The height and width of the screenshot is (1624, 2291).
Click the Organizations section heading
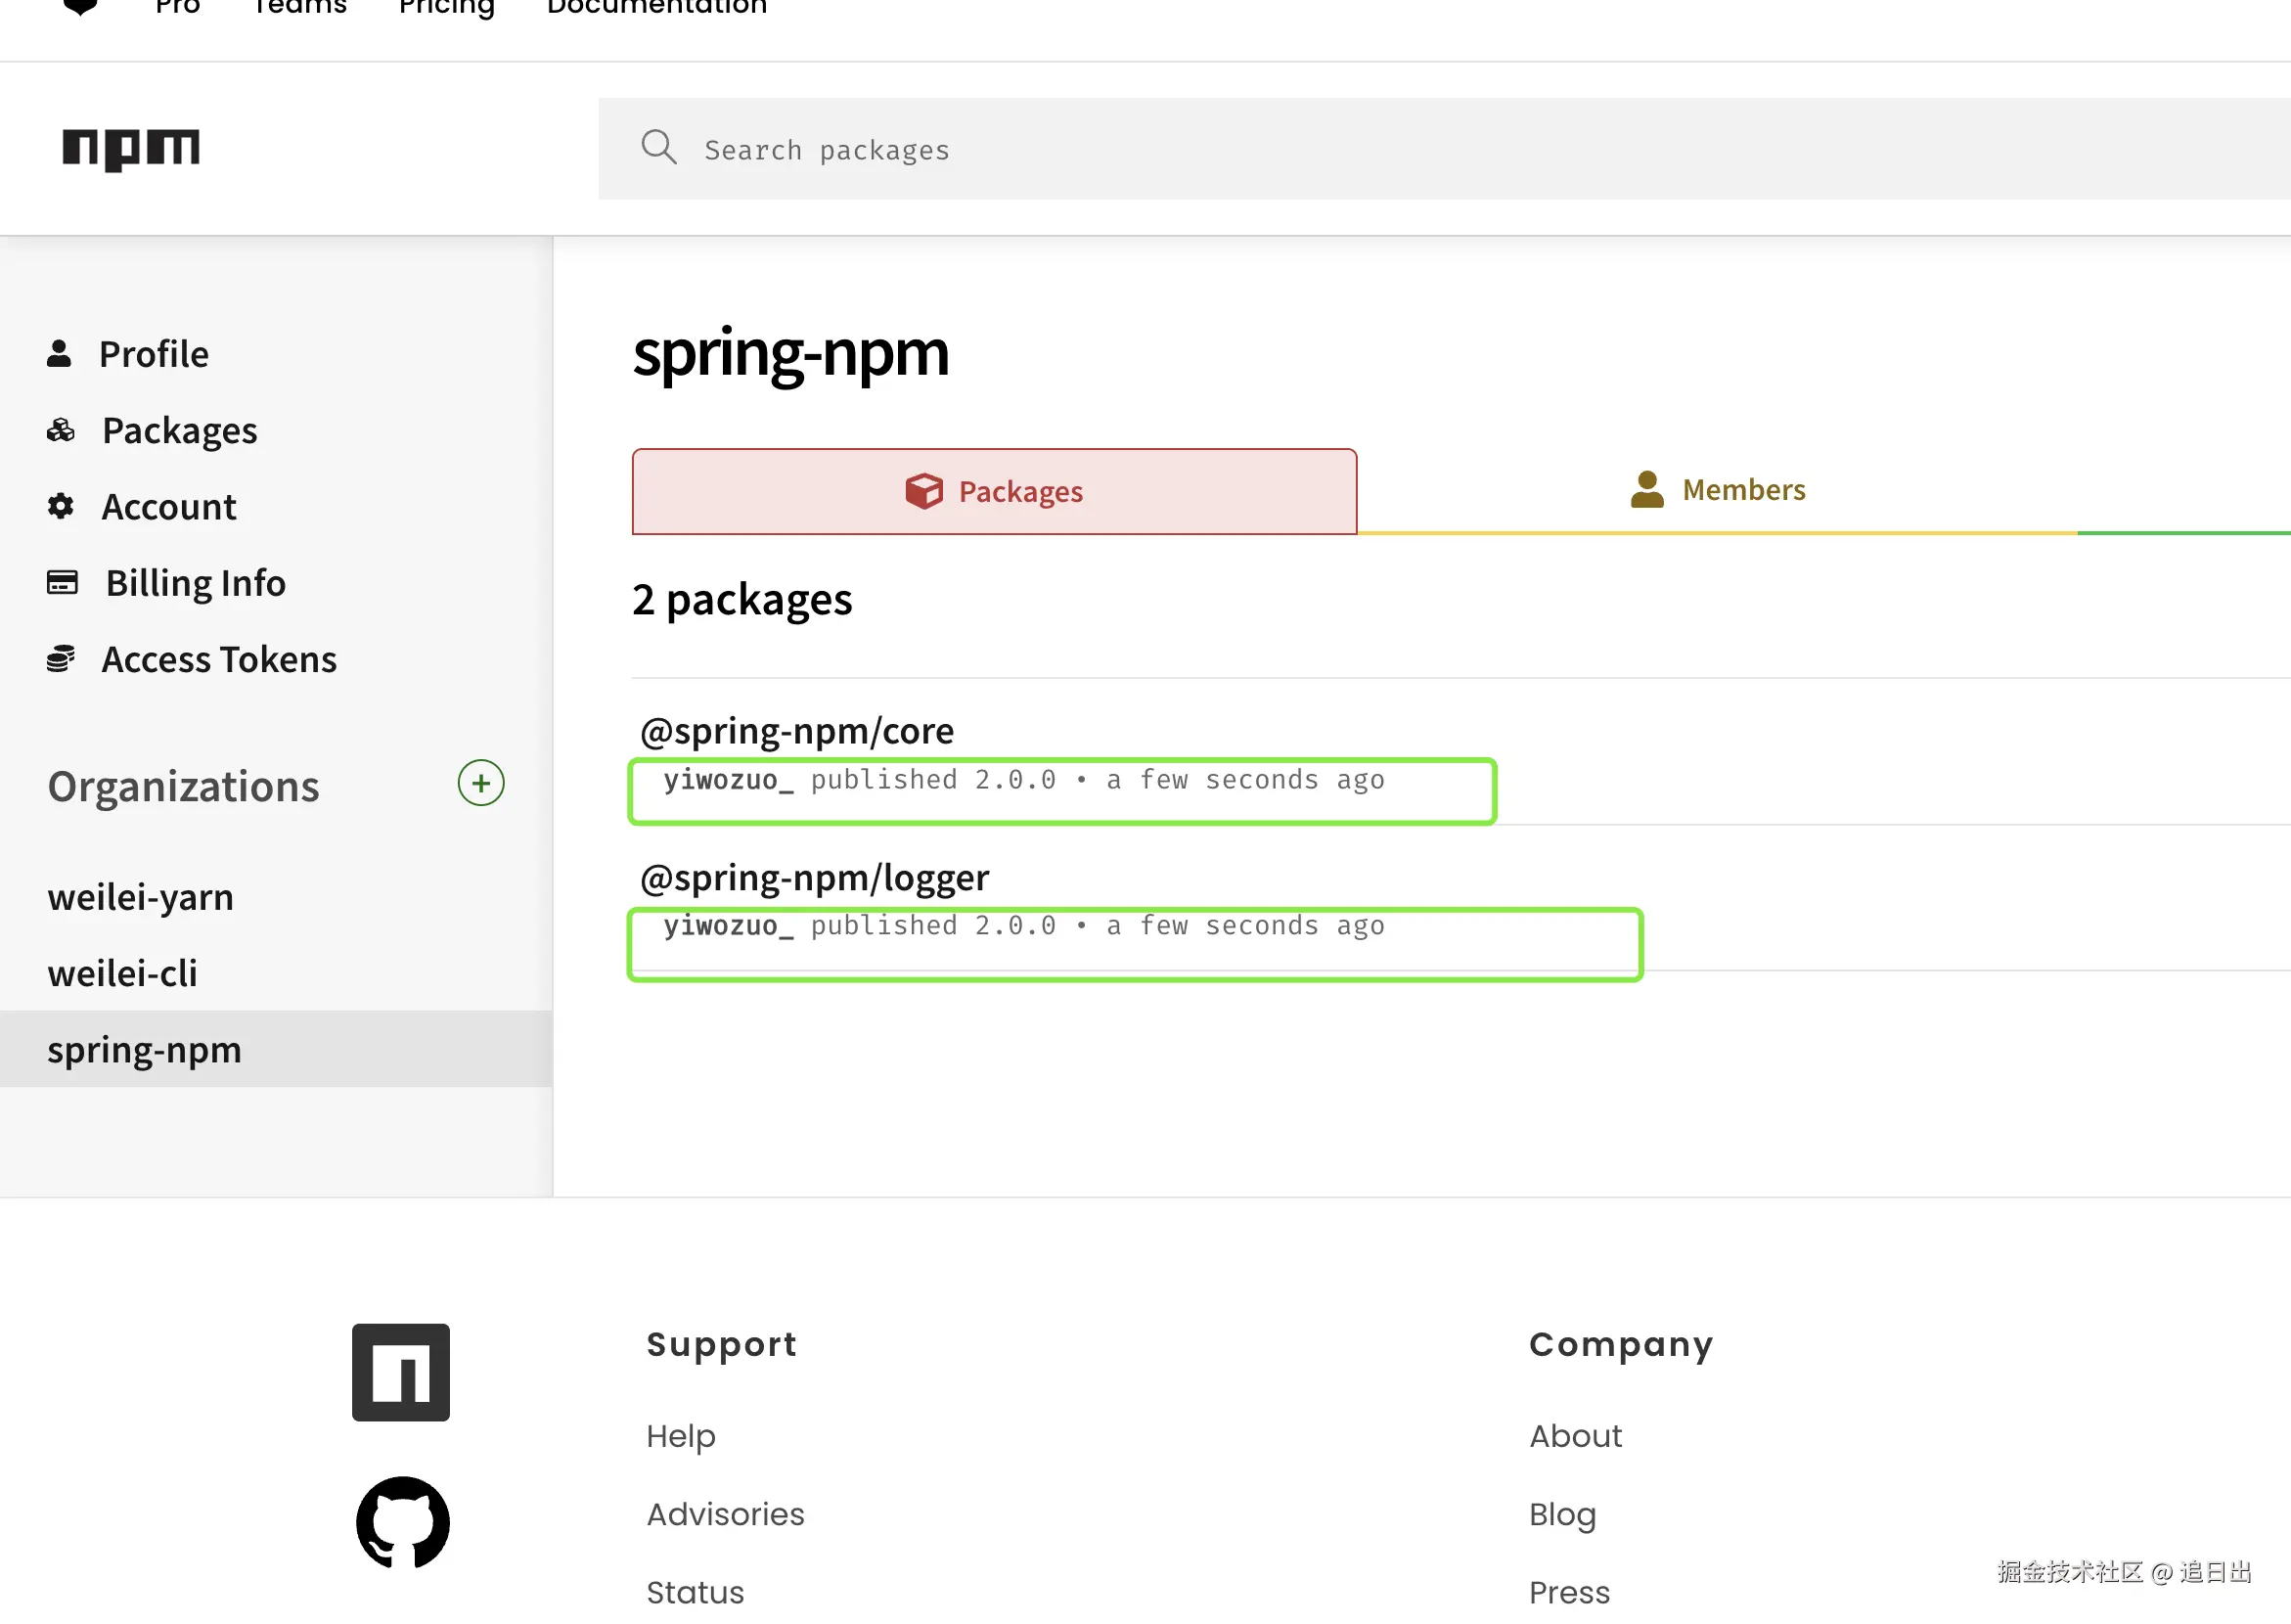coord(184,787)
